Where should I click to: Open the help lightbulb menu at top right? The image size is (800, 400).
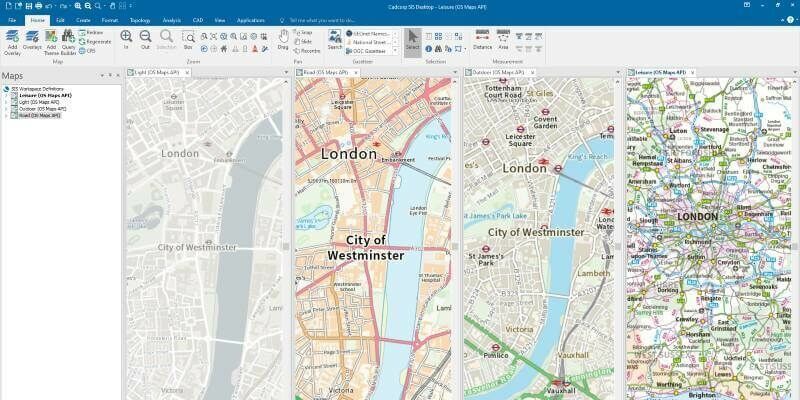coord(790,20)
